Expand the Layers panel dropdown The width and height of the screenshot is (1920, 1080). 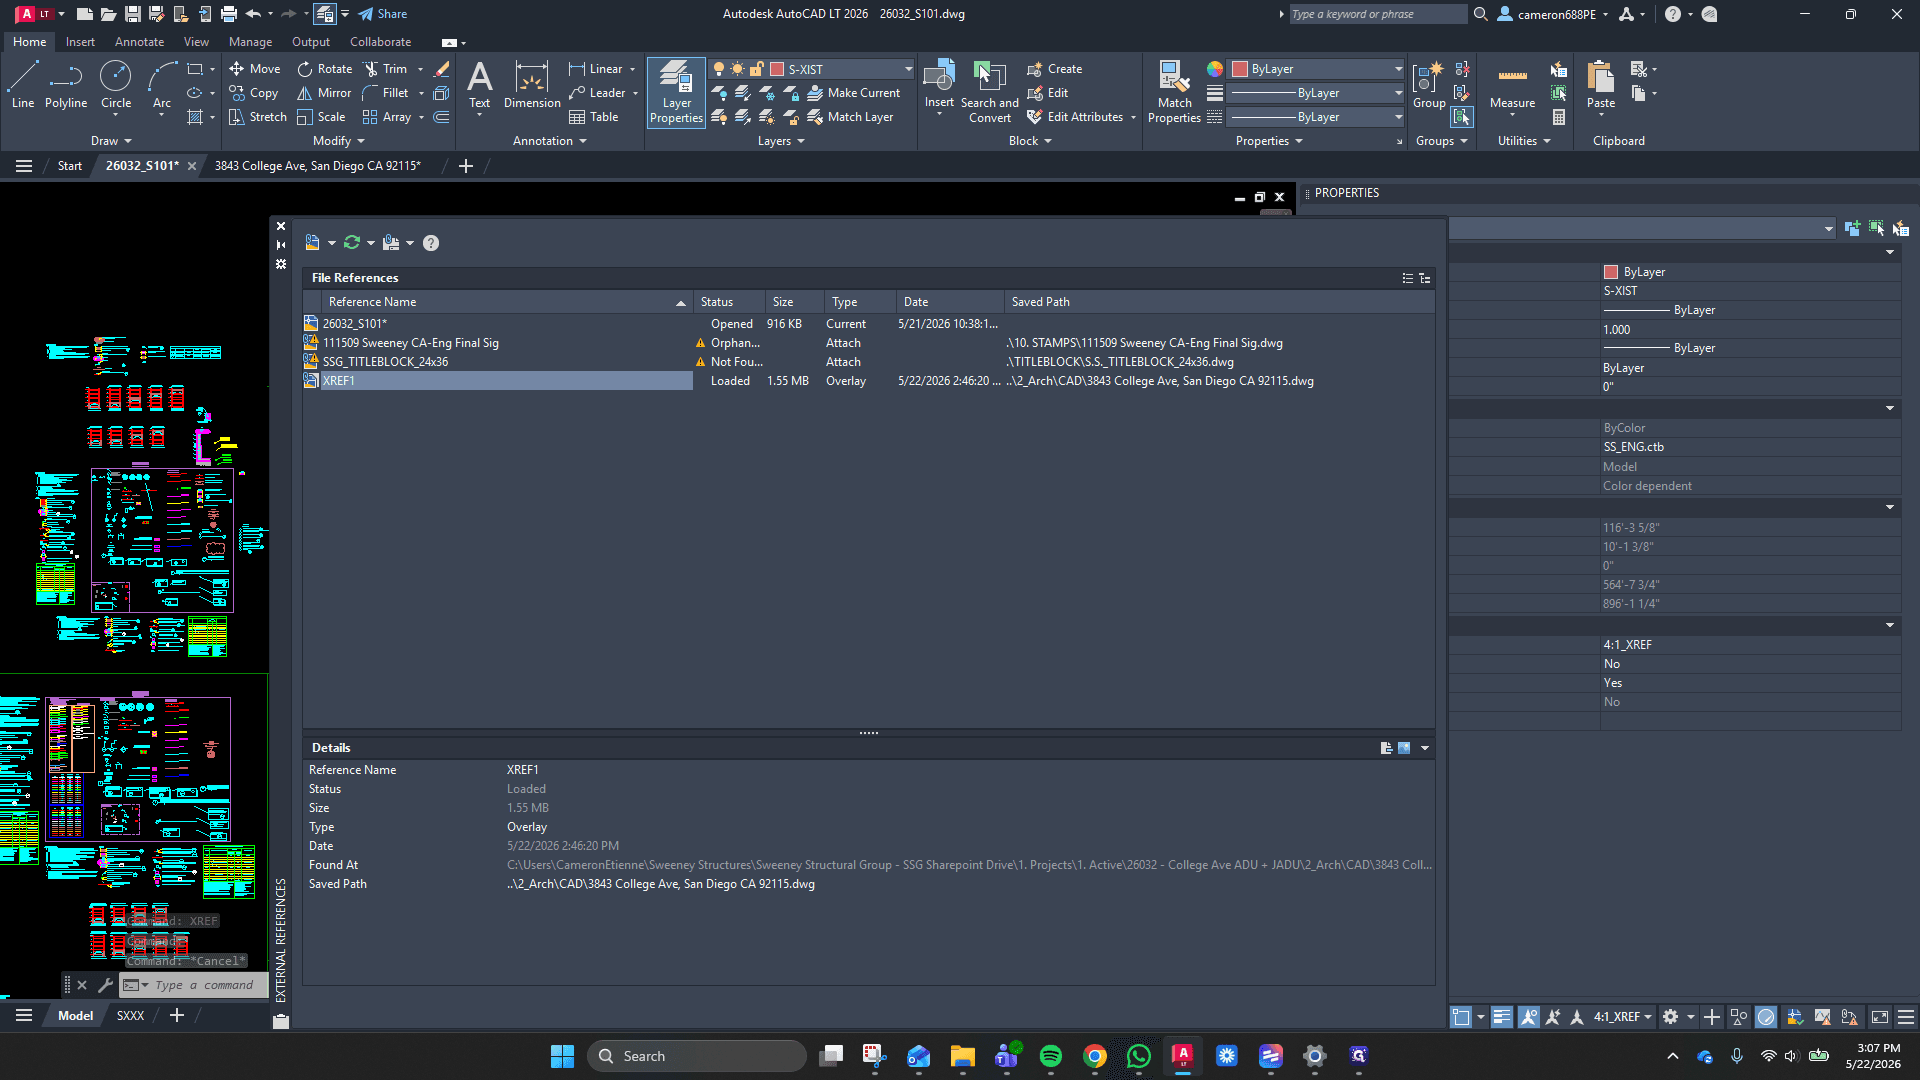(x=781, y=141)
